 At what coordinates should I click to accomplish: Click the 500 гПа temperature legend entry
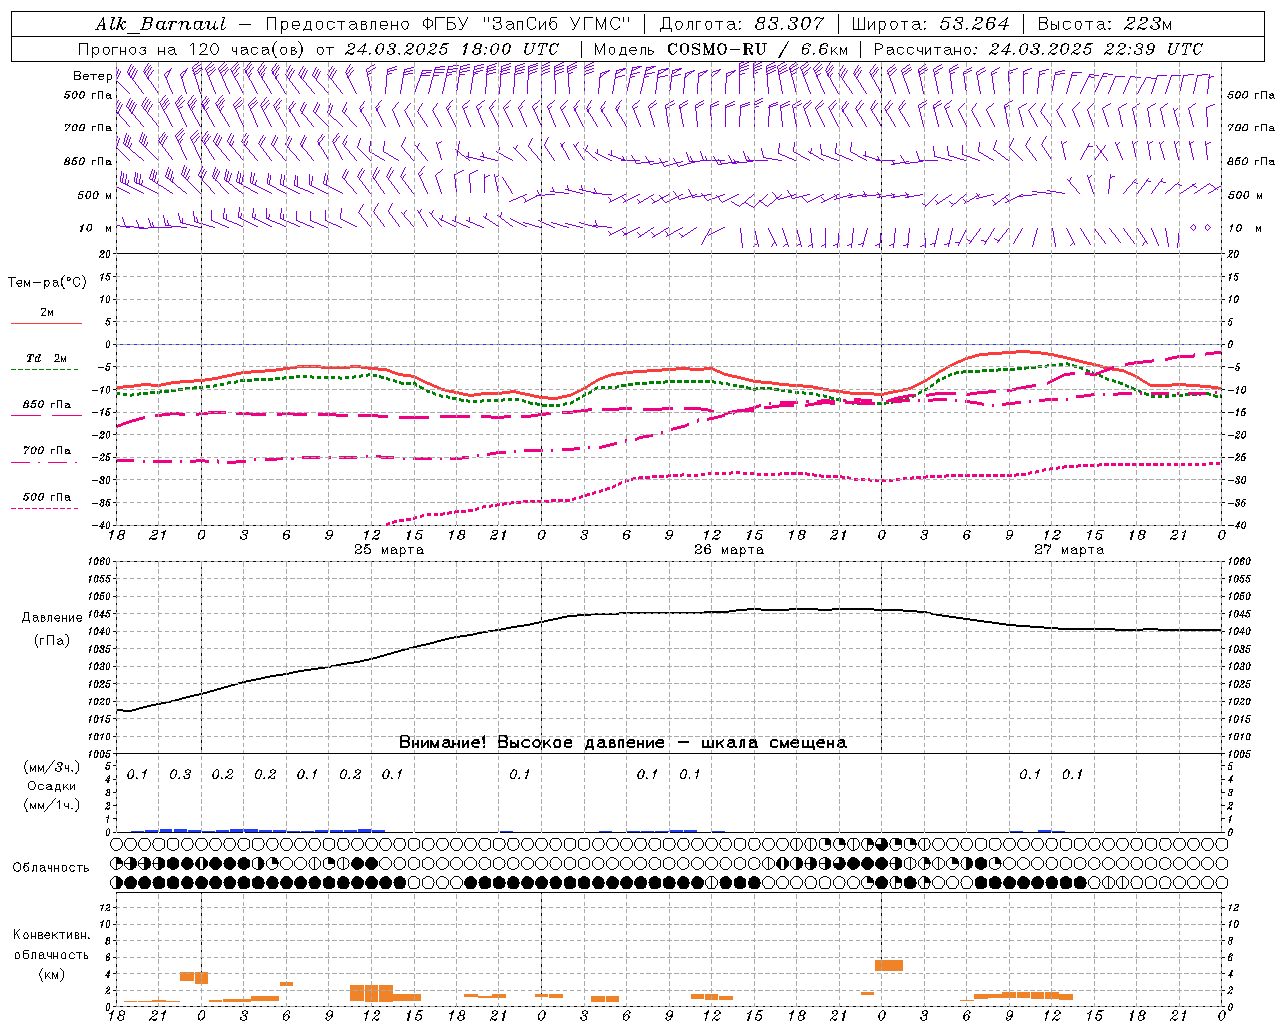[x=47, y=497]
